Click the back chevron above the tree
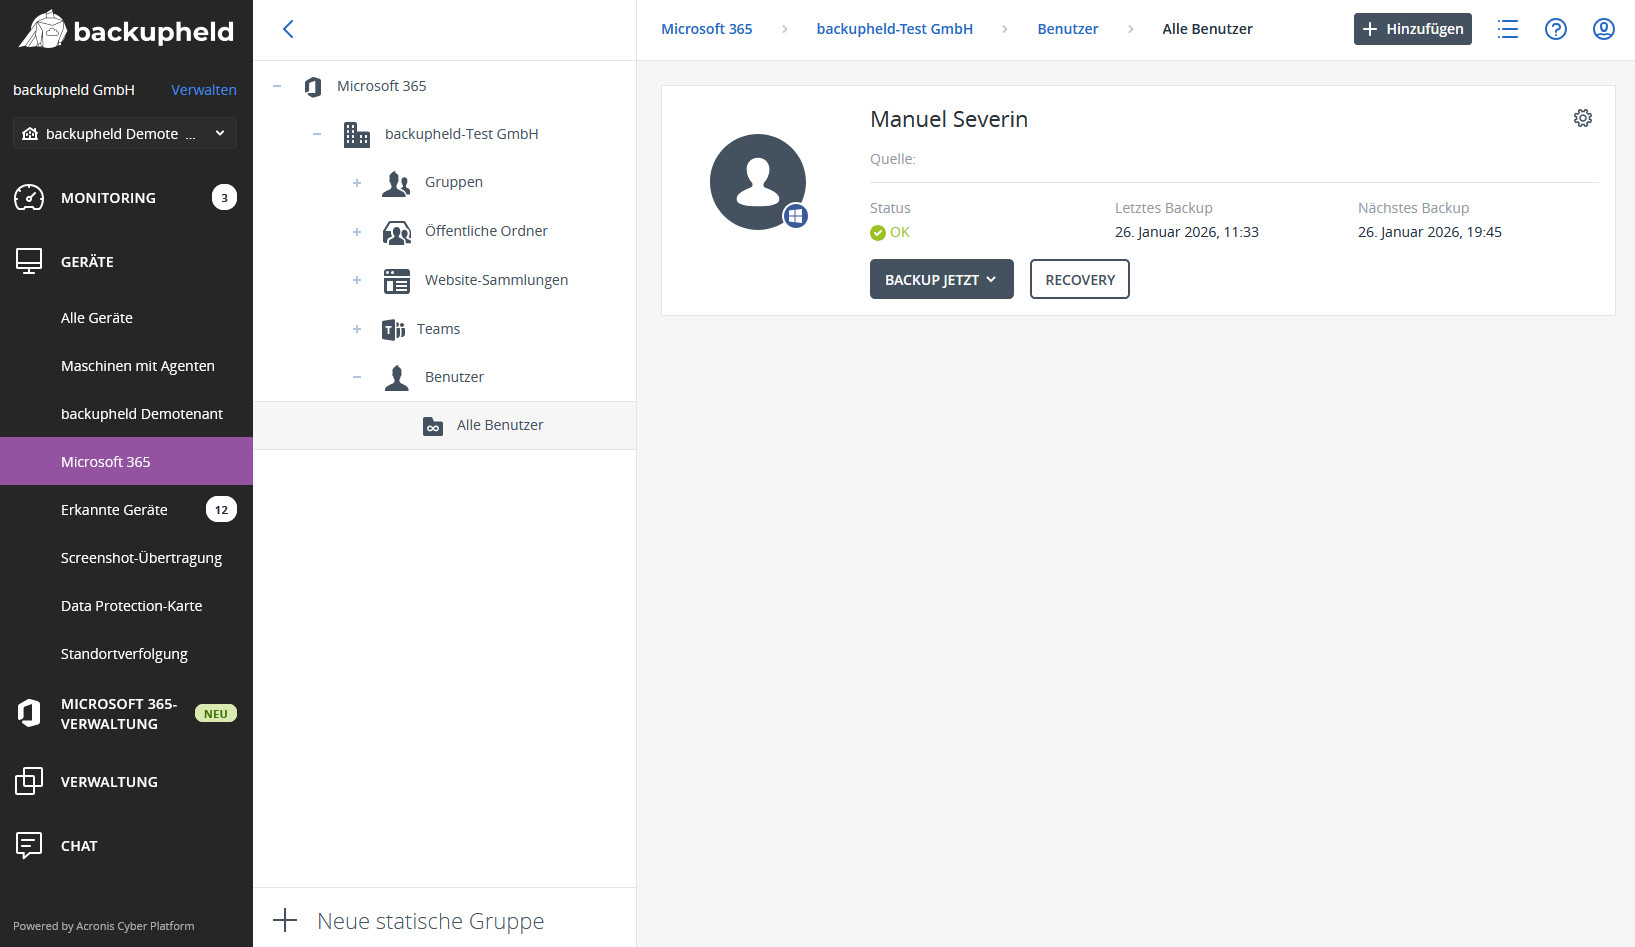Screen dimensions: 1635x947 click(x=288, y=29)
